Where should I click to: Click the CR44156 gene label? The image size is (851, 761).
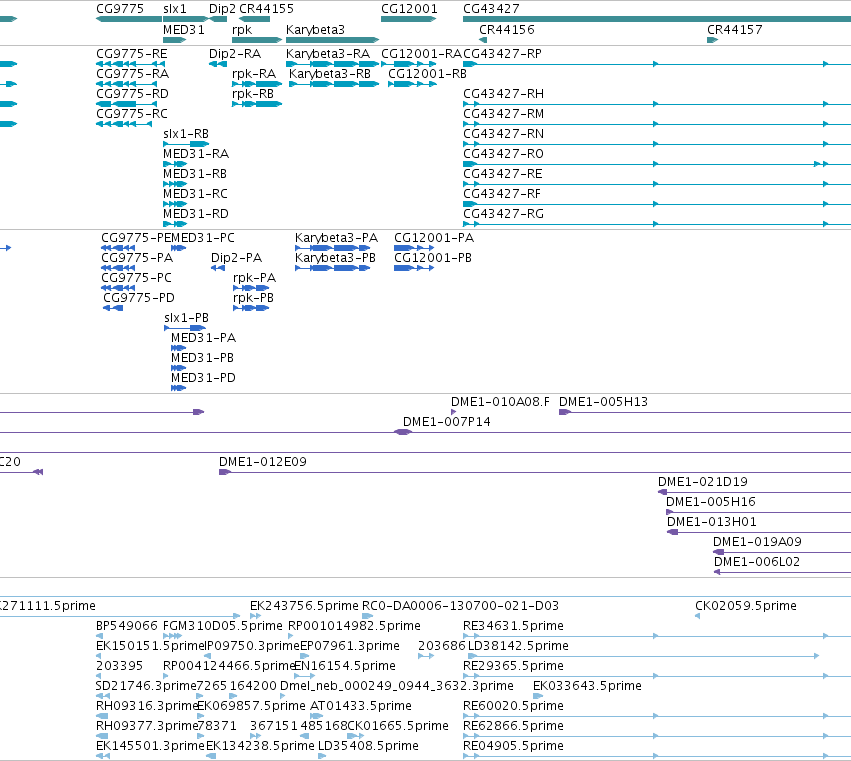[507, 30]
